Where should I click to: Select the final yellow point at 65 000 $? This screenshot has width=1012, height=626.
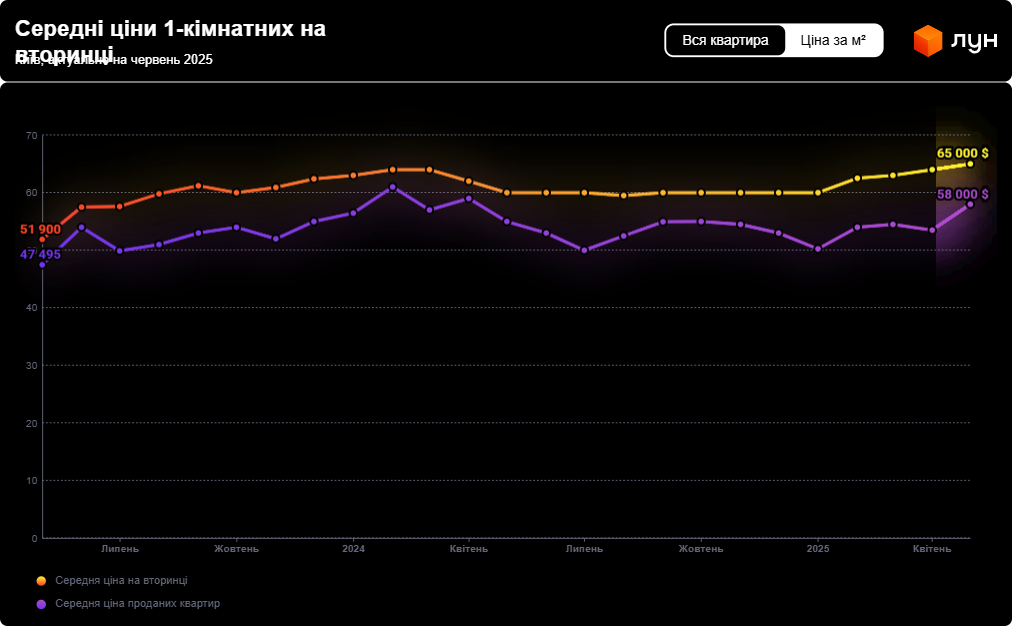(x=970, y=164)
